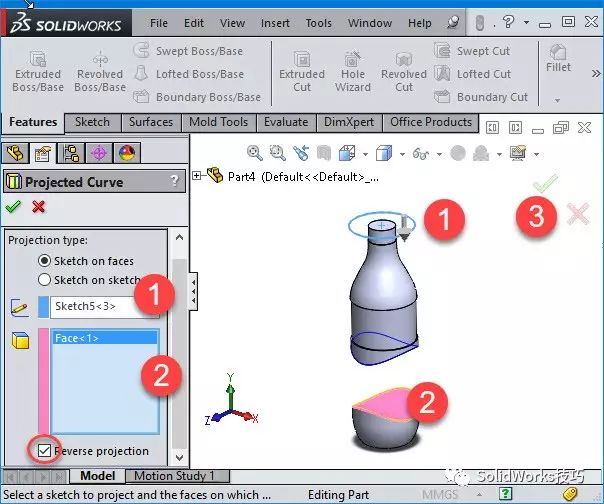
Task: Open the DisplayManager color wheel tab
Action: pos(127,153)
